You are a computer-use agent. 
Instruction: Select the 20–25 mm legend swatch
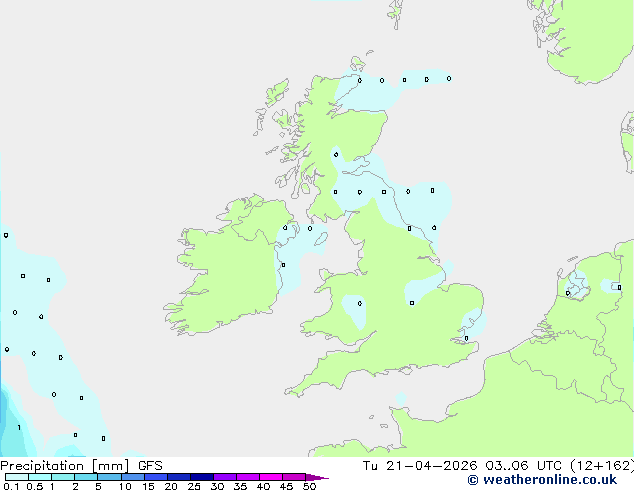pyautogui.click(x=179, y=477)
